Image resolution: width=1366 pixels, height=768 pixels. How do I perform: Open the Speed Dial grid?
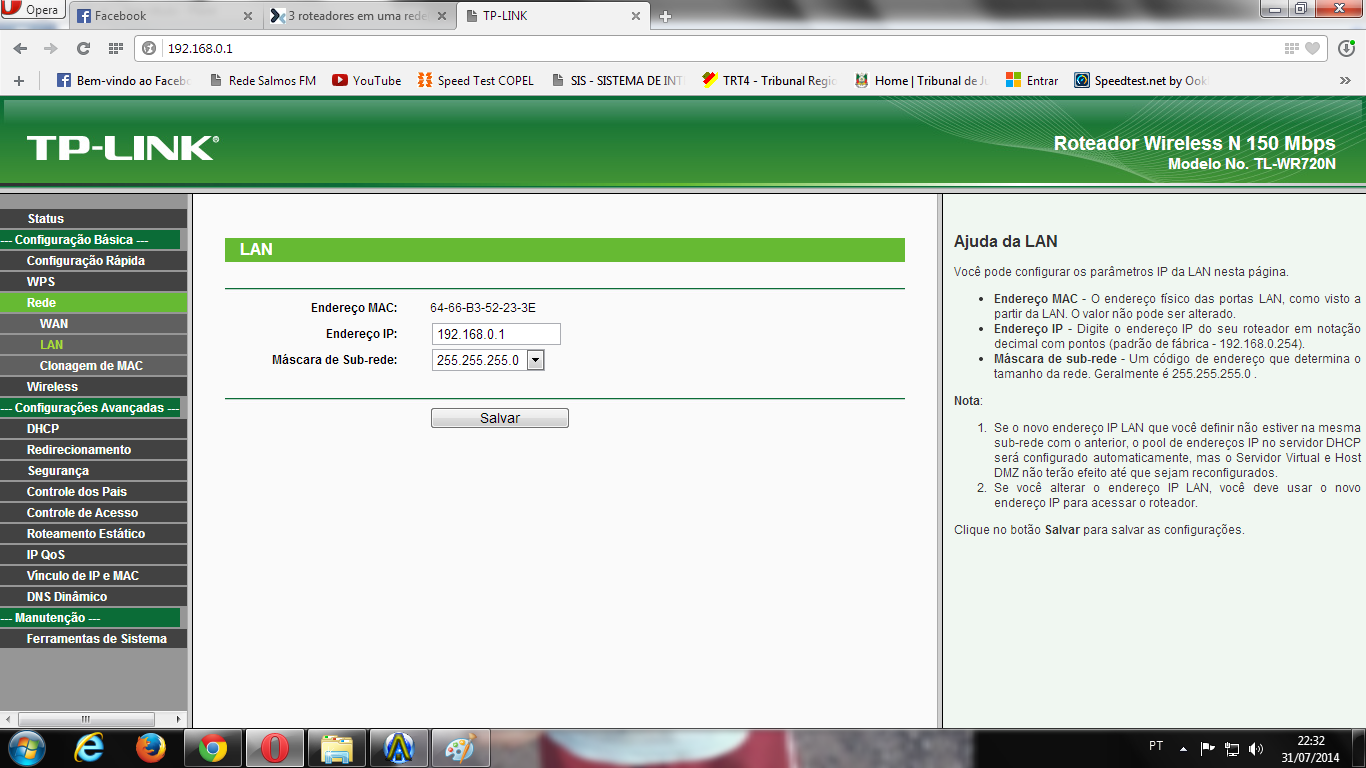click(x=115, y=48)
